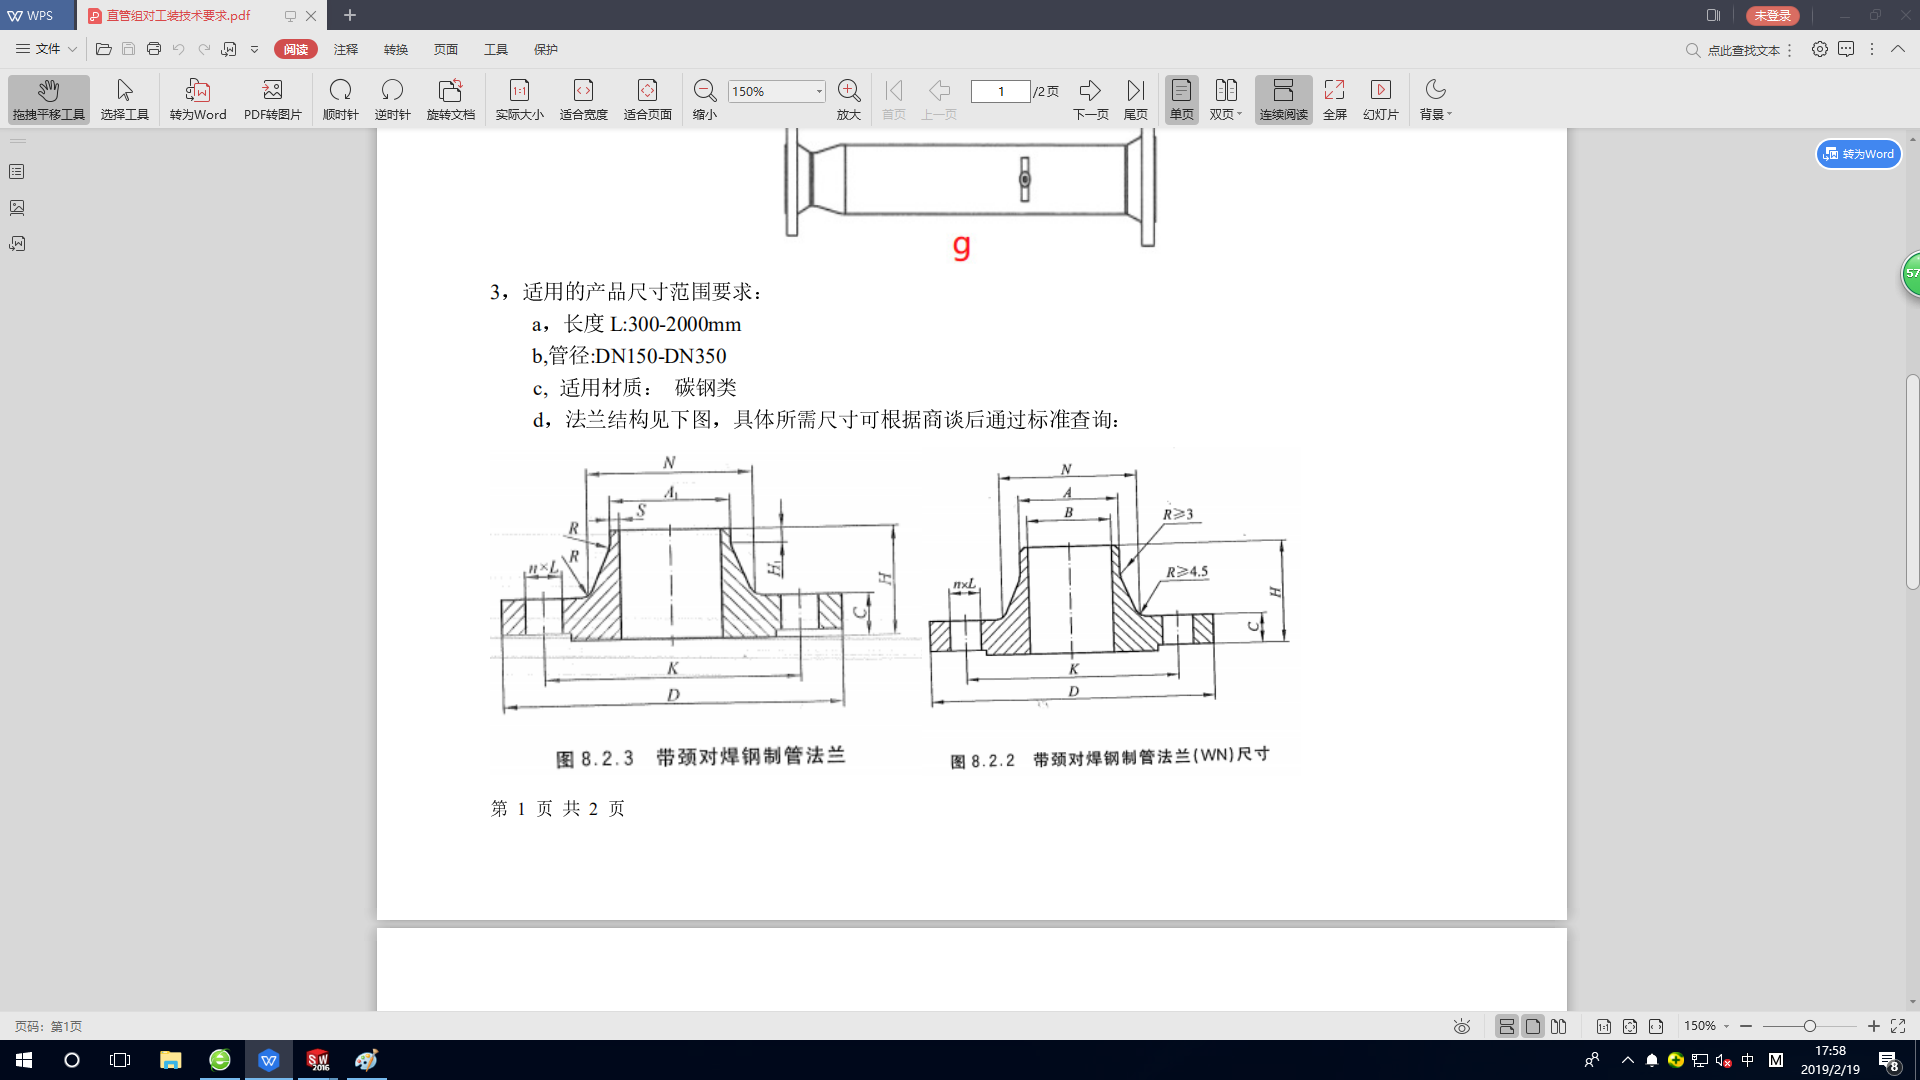Click the 放大 zoom in icon
This screenshot has height=1080, width=1920.
click(848, 99)
